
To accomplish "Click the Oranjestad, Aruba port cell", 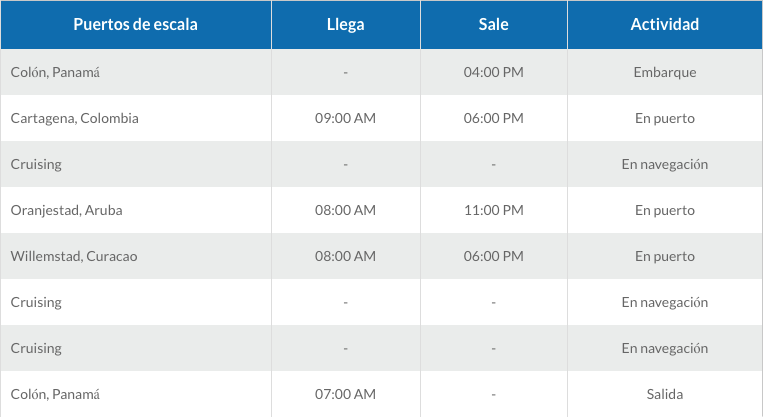I will coord(66,210).
